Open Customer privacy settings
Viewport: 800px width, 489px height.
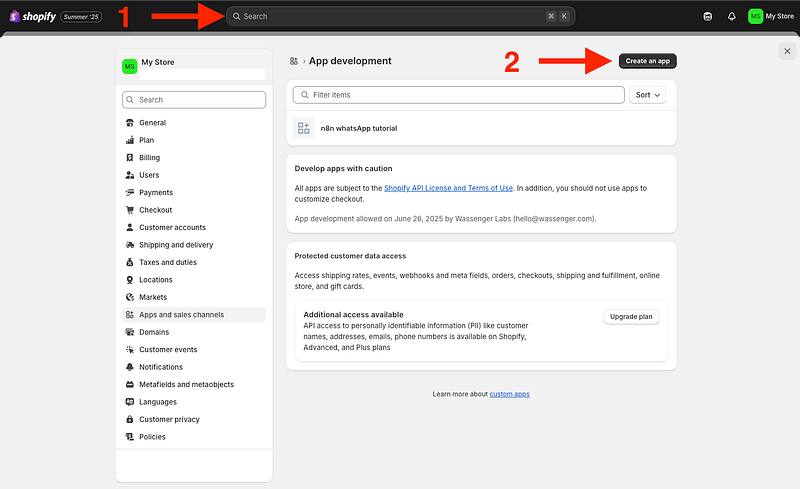pyautogui.click(x=169, y=420)
